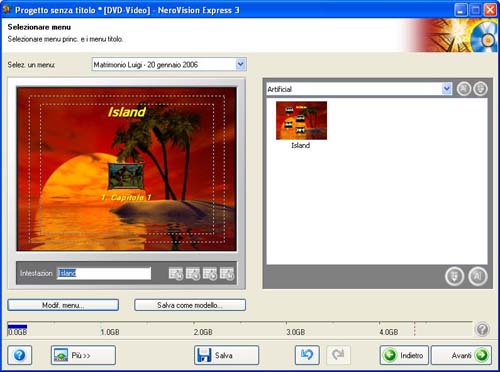Click the Island title in the menu preview

(127, 112)
